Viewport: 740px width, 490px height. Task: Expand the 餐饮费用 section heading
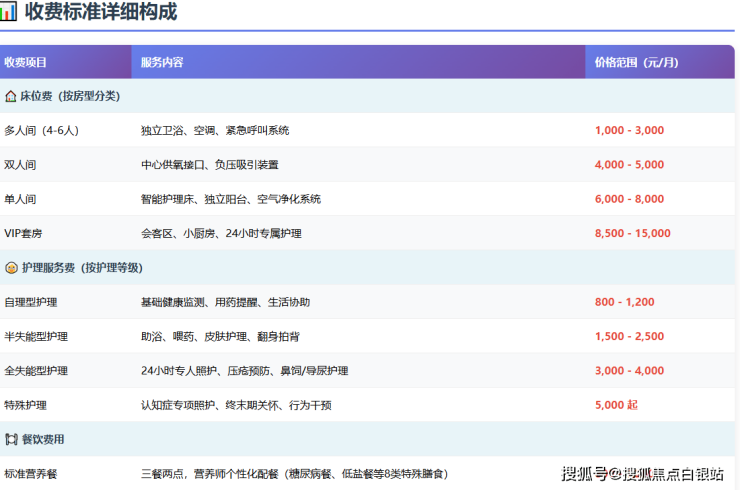click(43, 439)
